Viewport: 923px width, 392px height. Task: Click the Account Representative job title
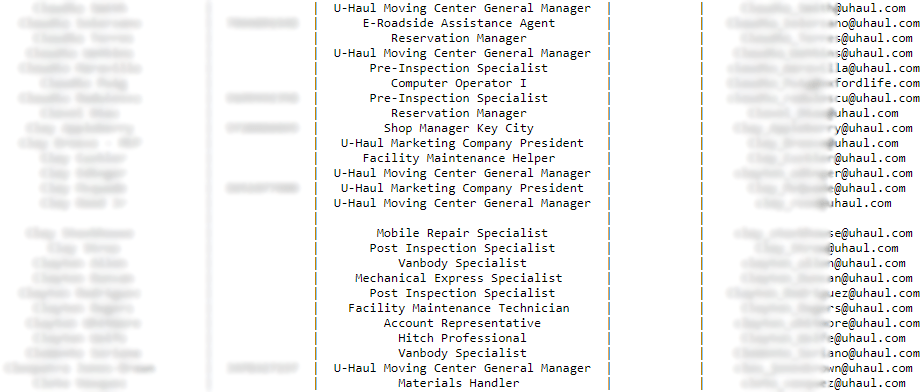(462, 323)
